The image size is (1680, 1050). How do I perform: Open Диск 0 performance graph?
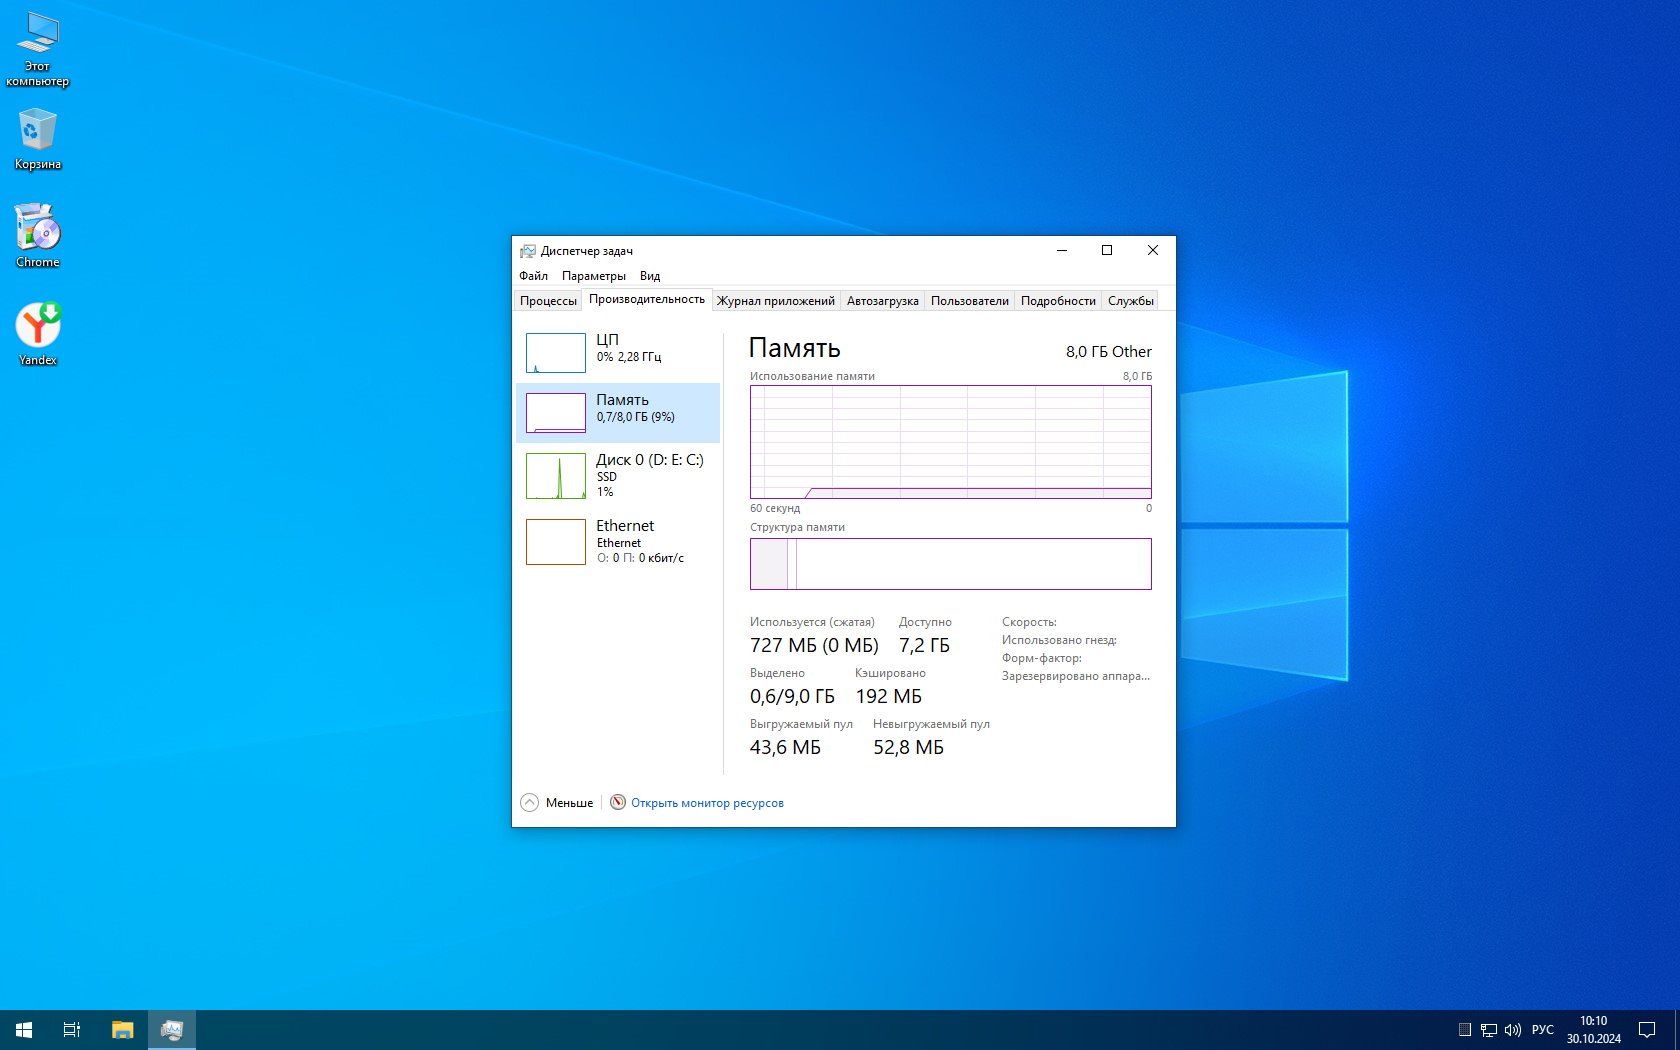556,475
